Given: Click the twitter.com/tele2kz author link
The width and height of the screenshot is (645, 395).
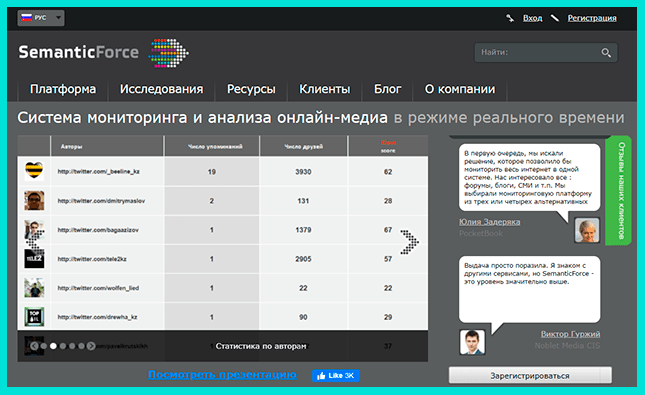Looking at the screenshot, I should 92,259.
